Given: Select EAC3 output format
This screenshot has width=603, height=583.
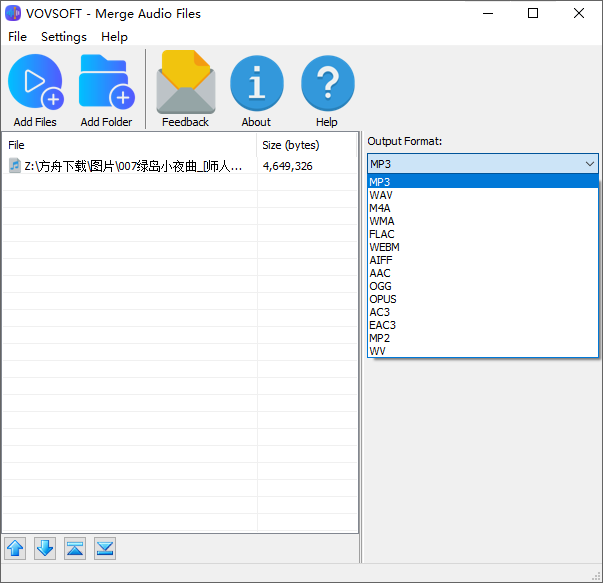Looking at the screenshot, I should coord(483,325).
